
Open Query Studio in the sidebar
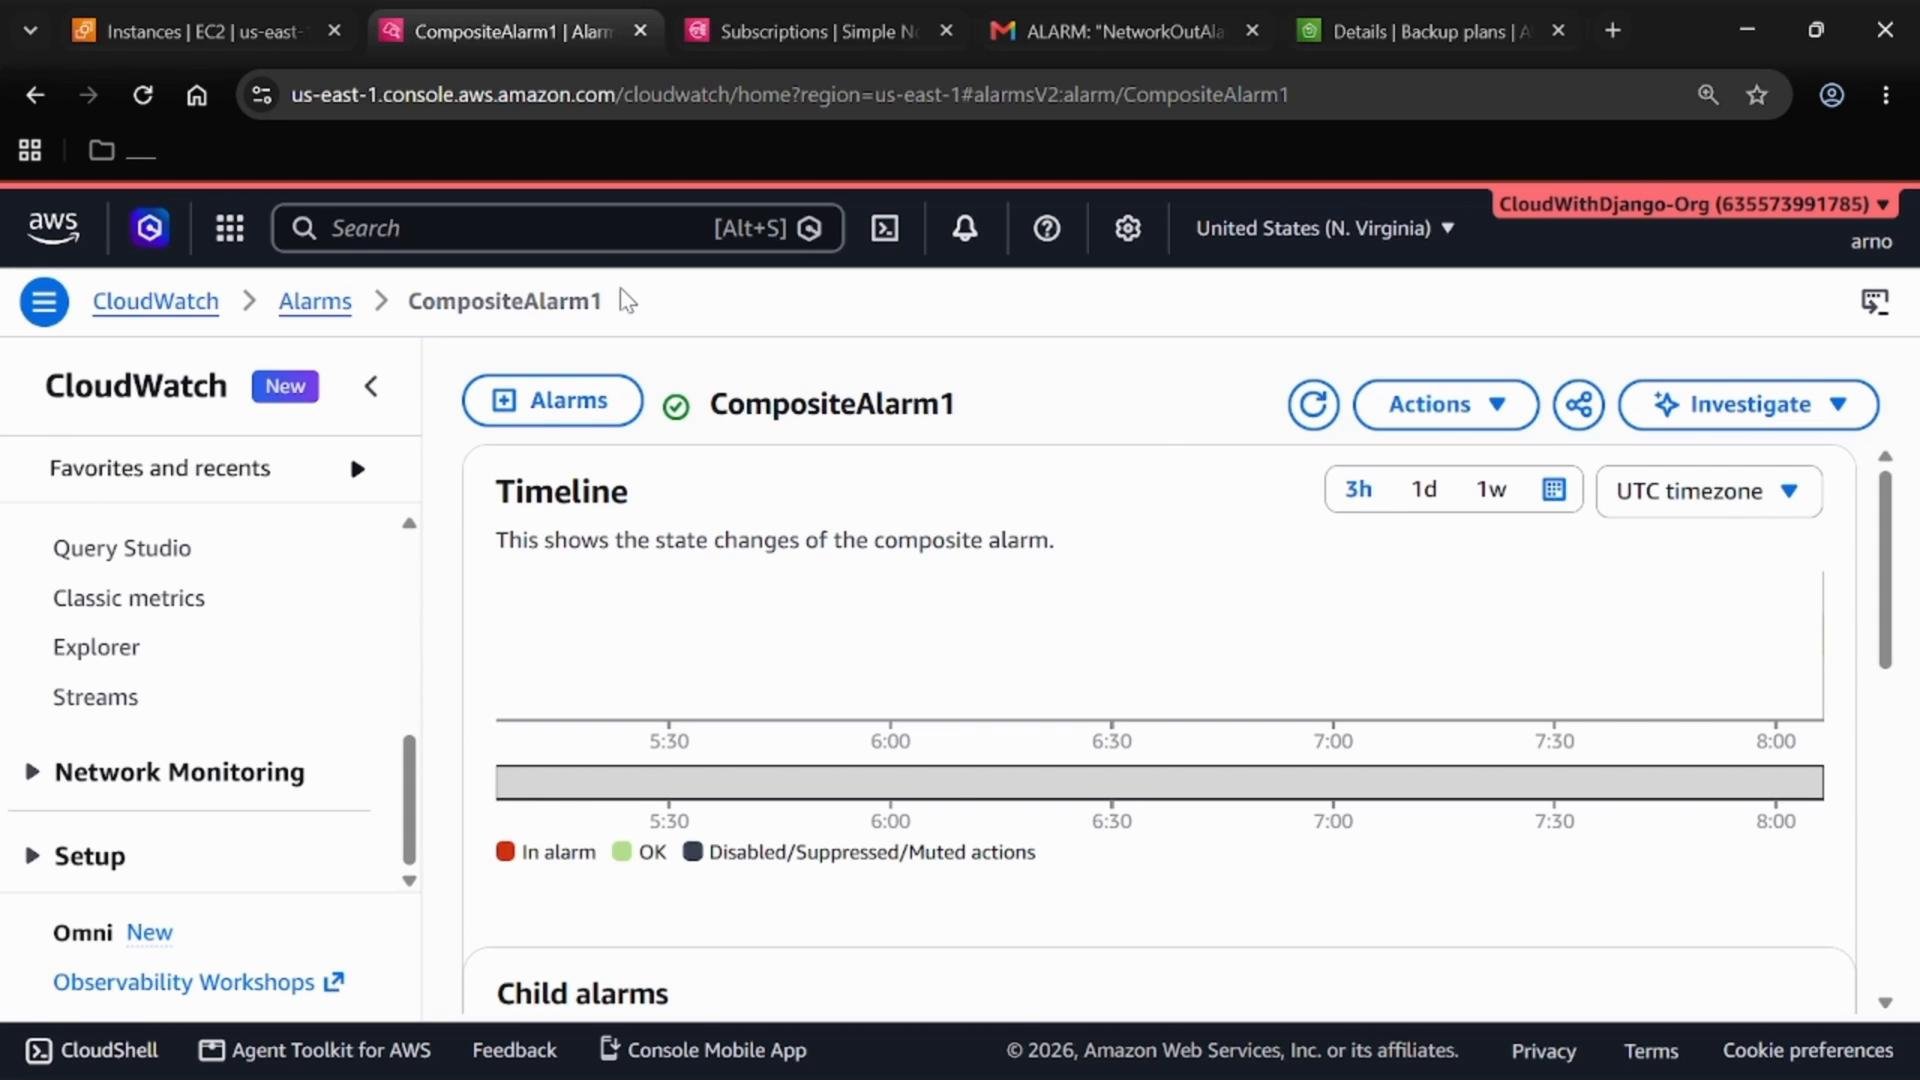122,548
